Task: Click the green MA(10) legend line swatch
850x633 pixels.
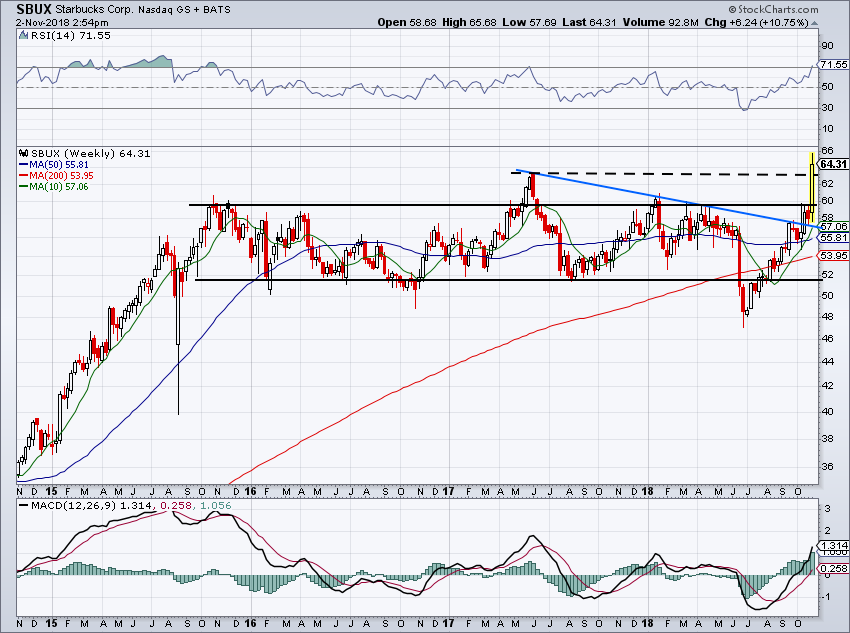Action: 23,186
